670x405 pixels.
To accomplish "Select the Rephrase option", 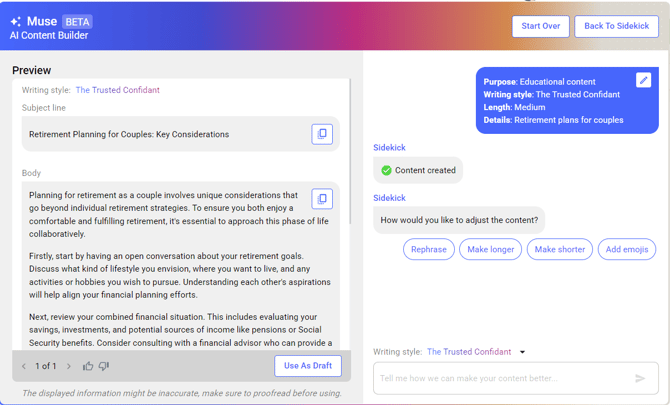I will pos(429,249).
